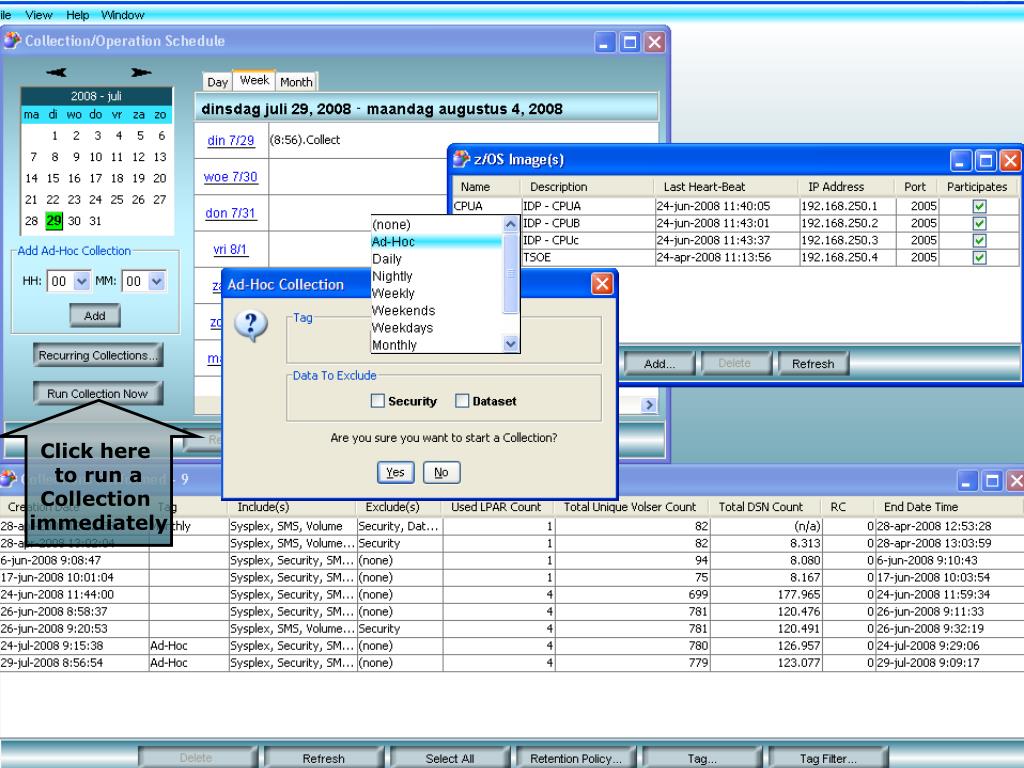This screenshot has width=1024, height=768.
Task: Toggle Participates checkbox for CPUA
Action: 979,206
